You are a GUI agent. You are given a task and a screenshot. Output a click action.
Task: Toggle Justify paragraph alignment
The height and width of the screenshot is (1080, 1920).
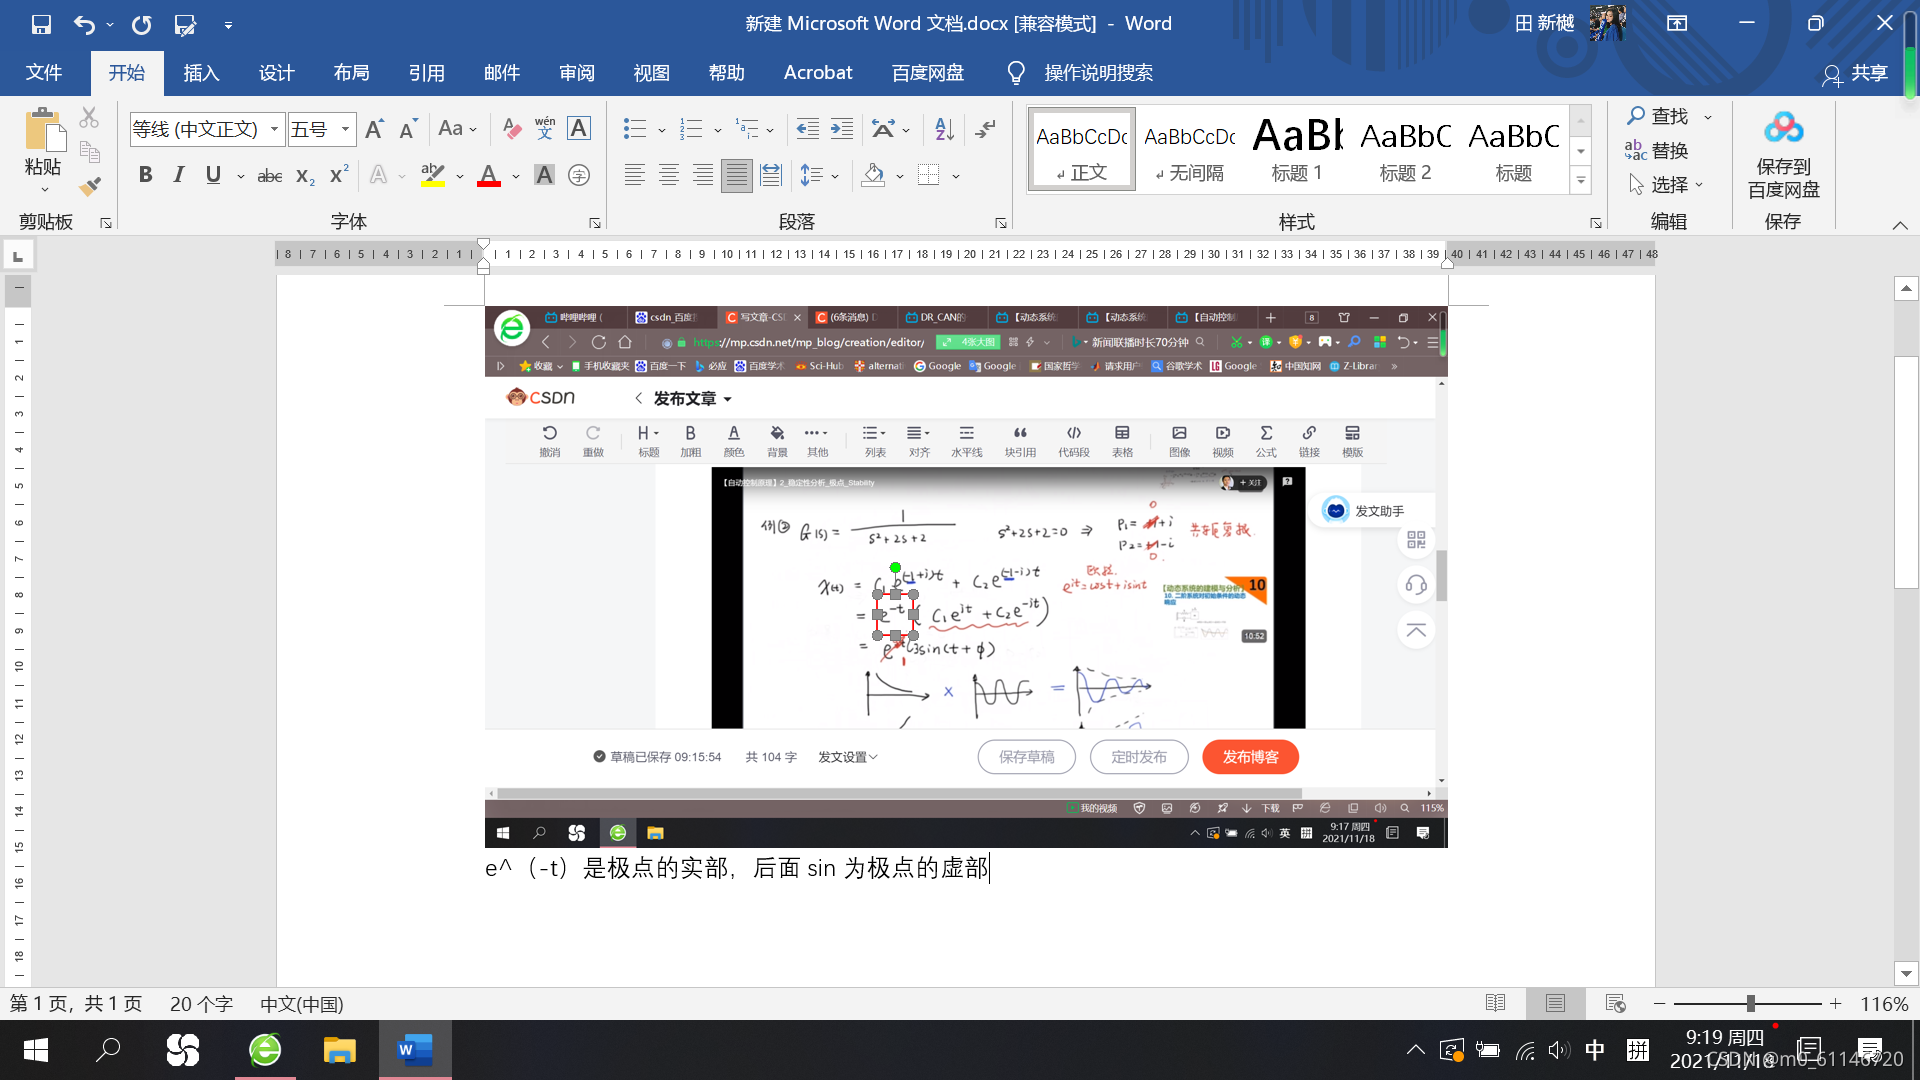(x=737, y=176)
